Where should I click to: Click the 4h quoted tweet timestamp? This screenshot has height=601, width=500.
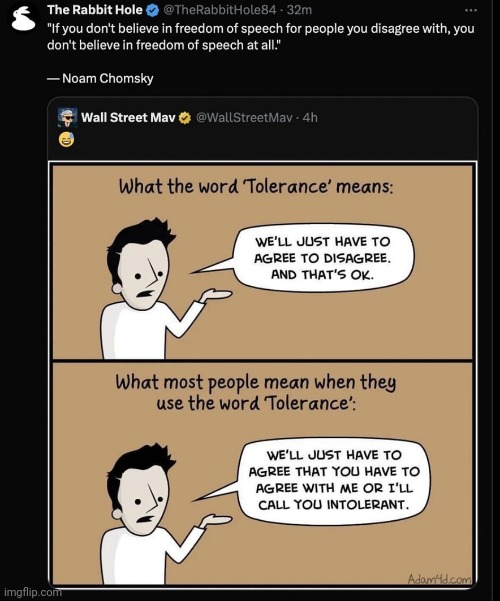click(310, 117)
